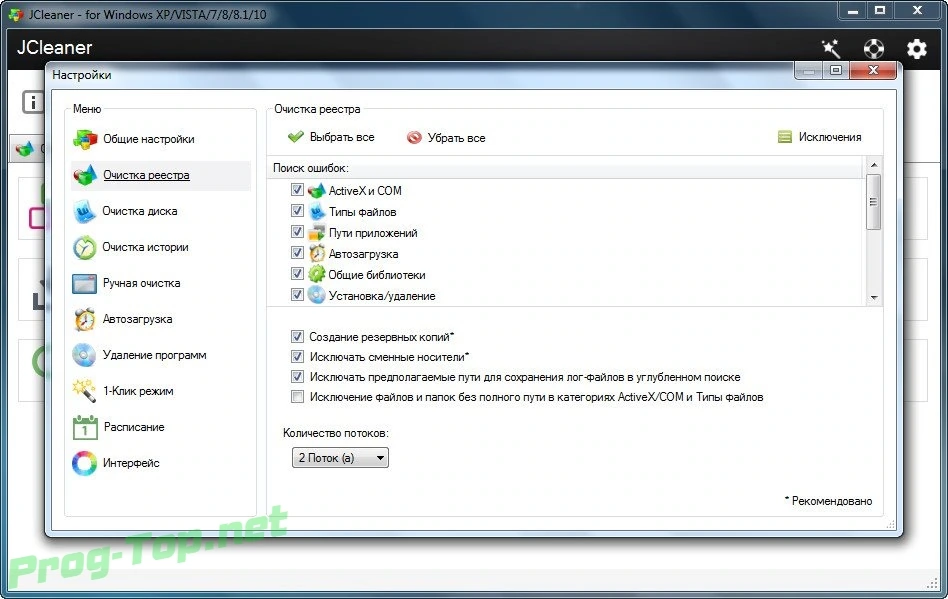Open Исключения list
The image size is (948, 599).
point(820,137)
